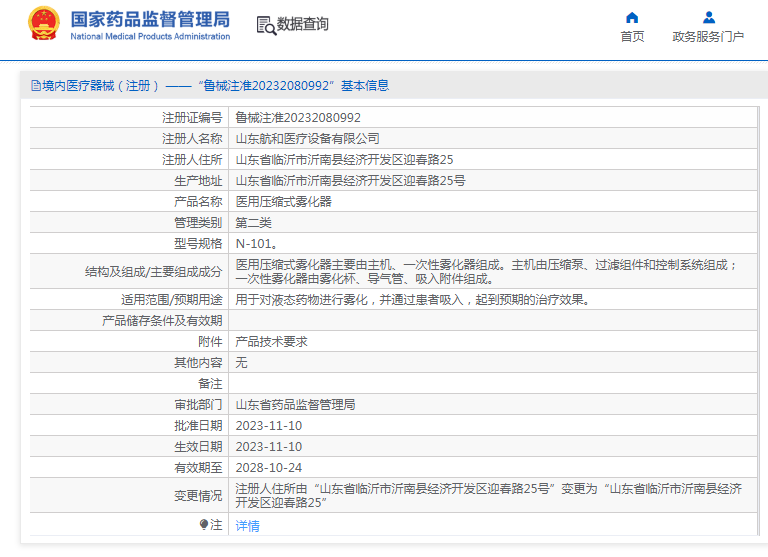Open the 详情 link
This screenshot has width=768, height=557.
(x=247, y=526)
